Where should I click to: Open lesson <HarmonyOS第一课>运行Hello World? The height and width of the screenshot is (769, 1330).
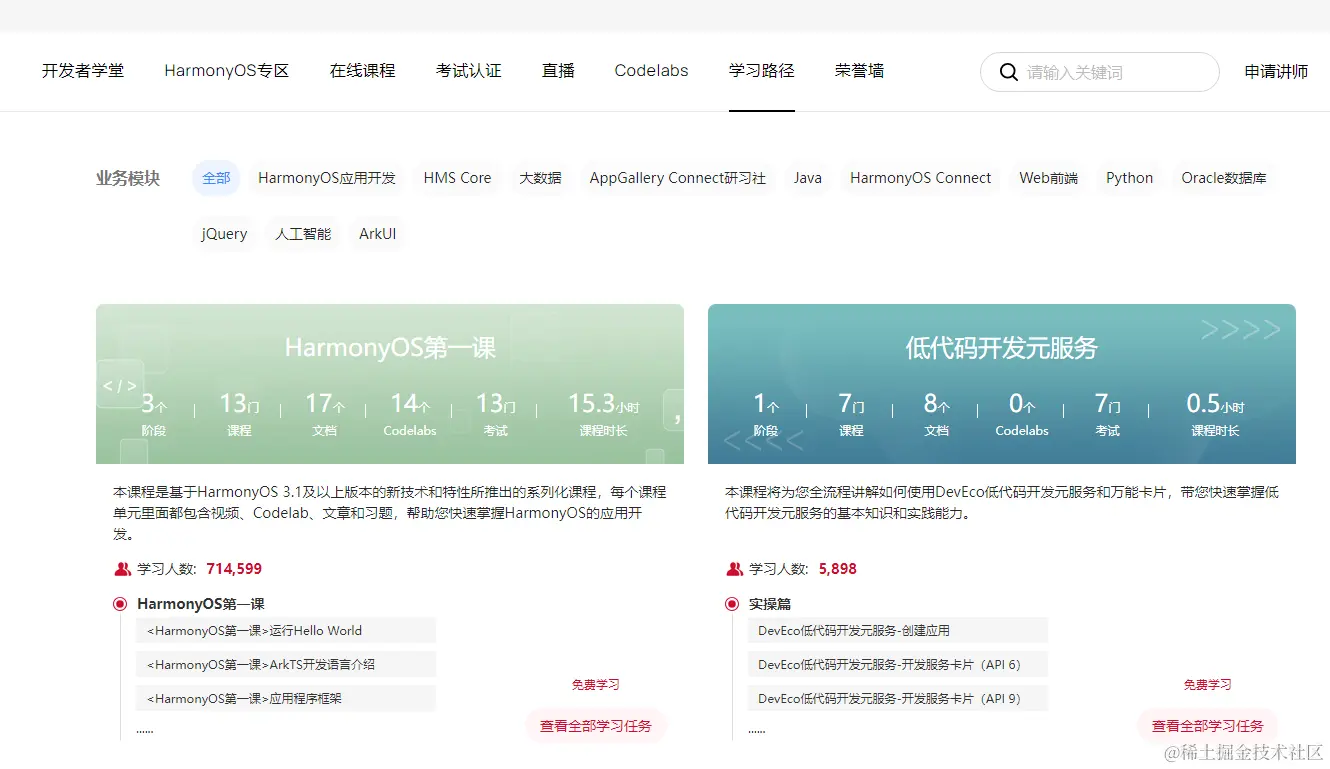(286, 631)
